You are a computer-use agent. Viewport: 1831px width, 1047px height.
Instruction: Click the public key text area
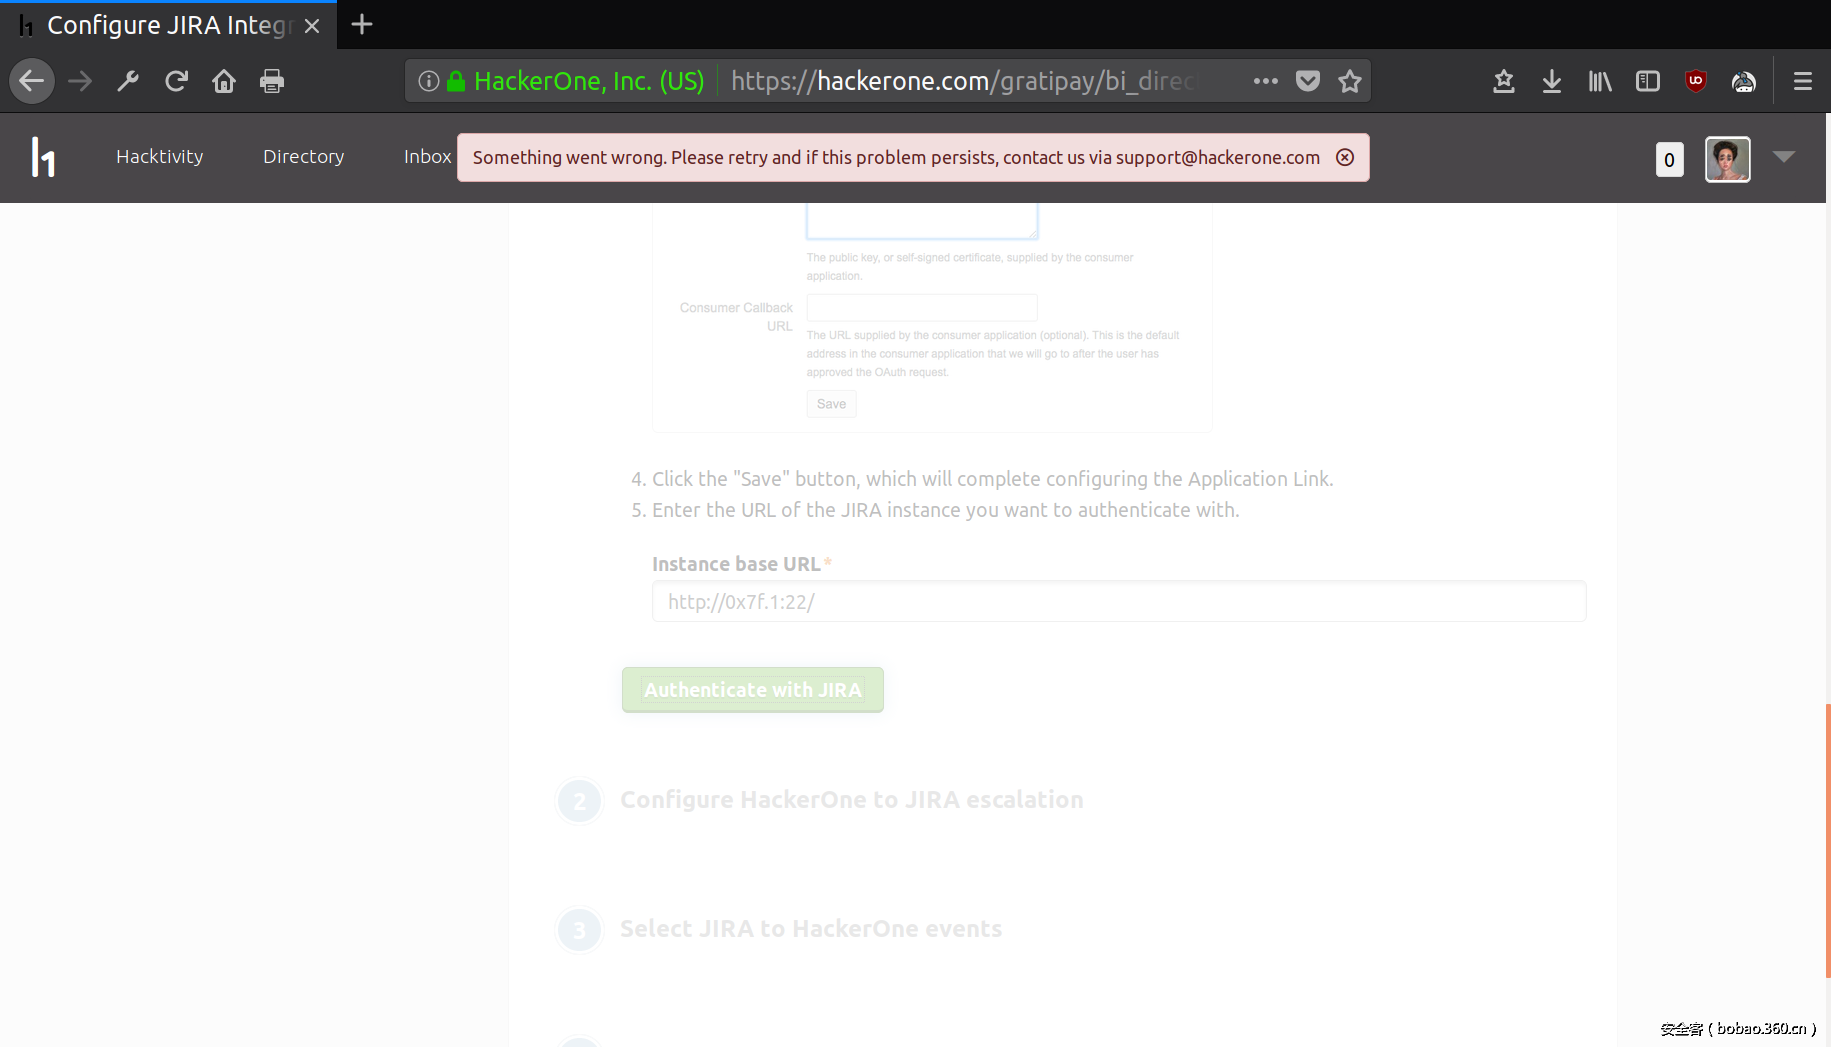click(x=922, y=221)
